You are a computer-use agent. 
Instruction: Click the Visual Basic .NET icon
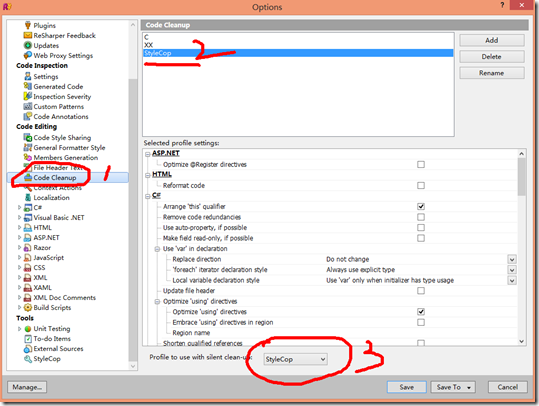coord(28,218)
